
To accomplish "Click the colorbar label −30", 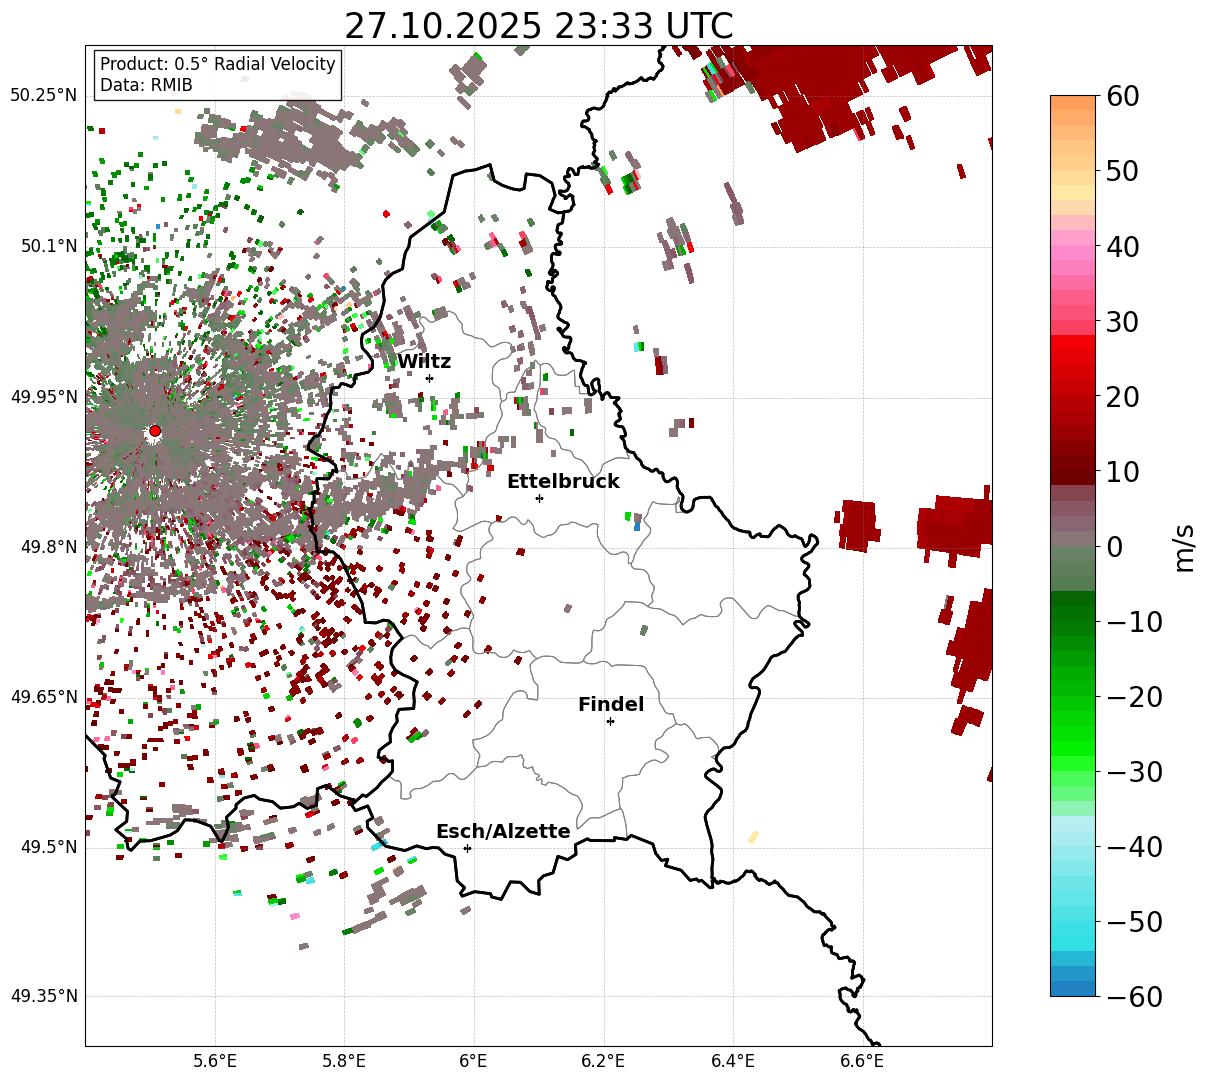I will (x=1134, y=771).
